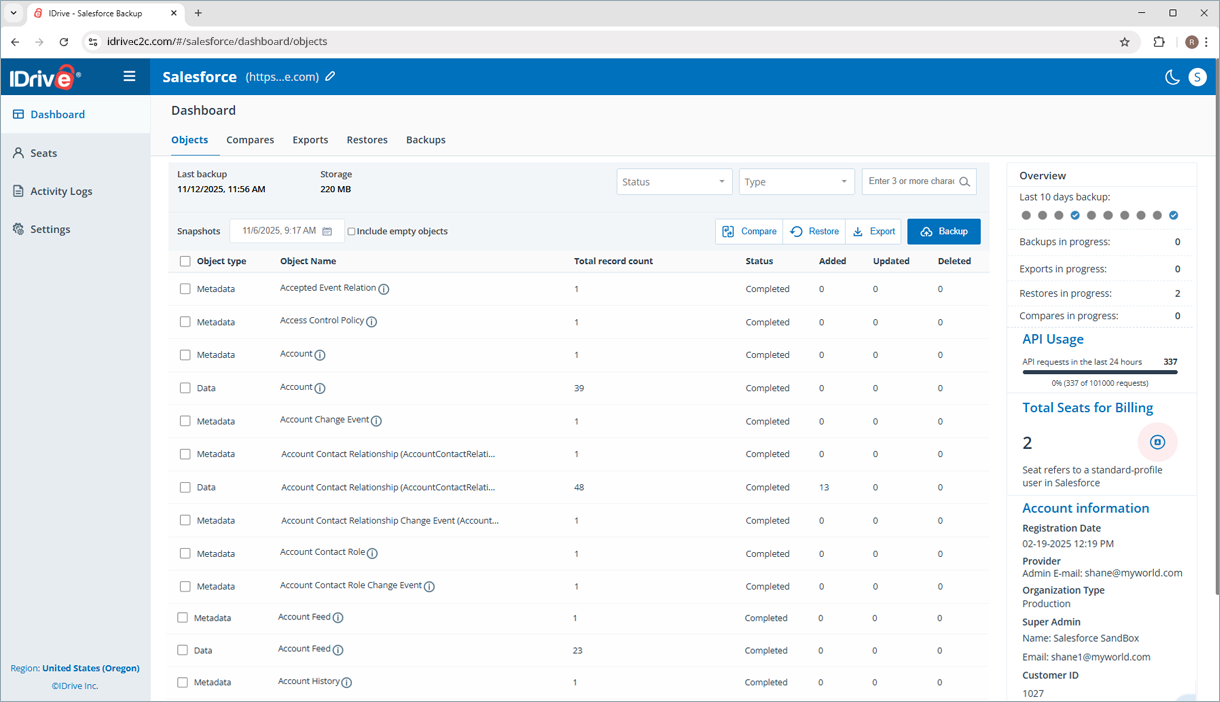
Task: Show info for Account Contact Role Change Event
Action: coord(429,586)
